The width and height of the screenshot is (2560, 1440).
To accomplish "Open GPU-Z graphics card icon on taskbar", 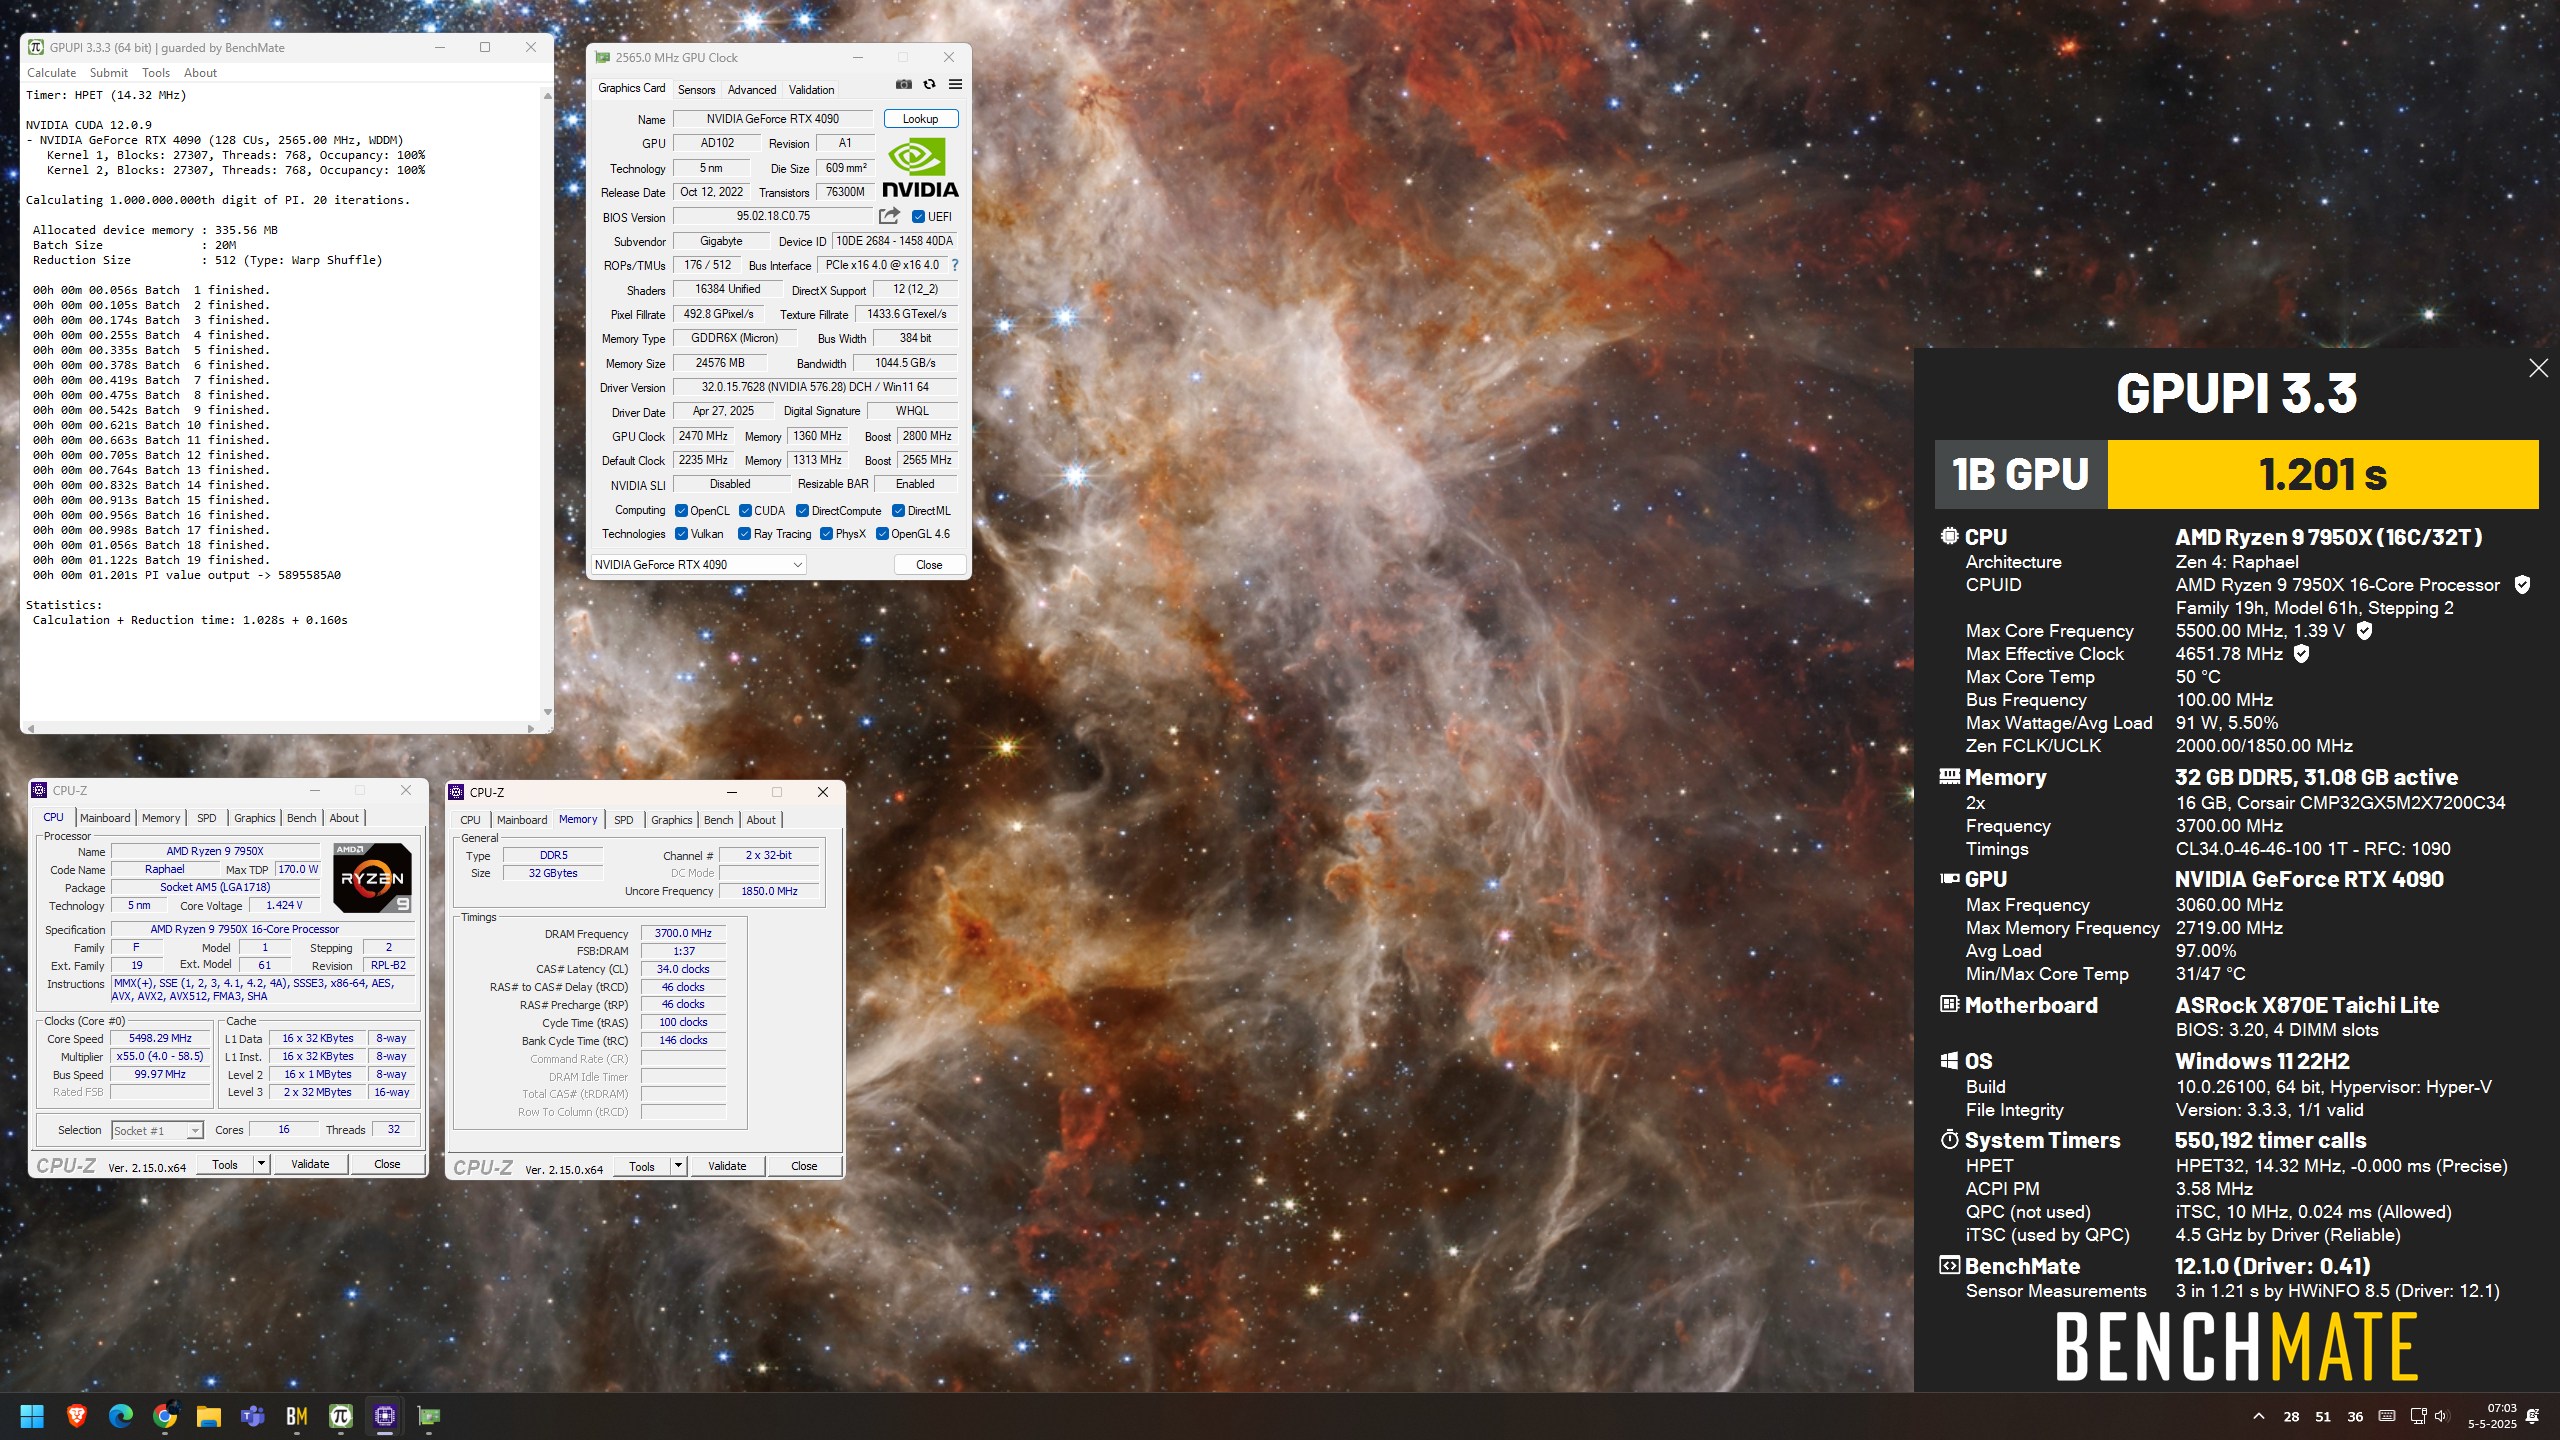I will [429, 1416].
